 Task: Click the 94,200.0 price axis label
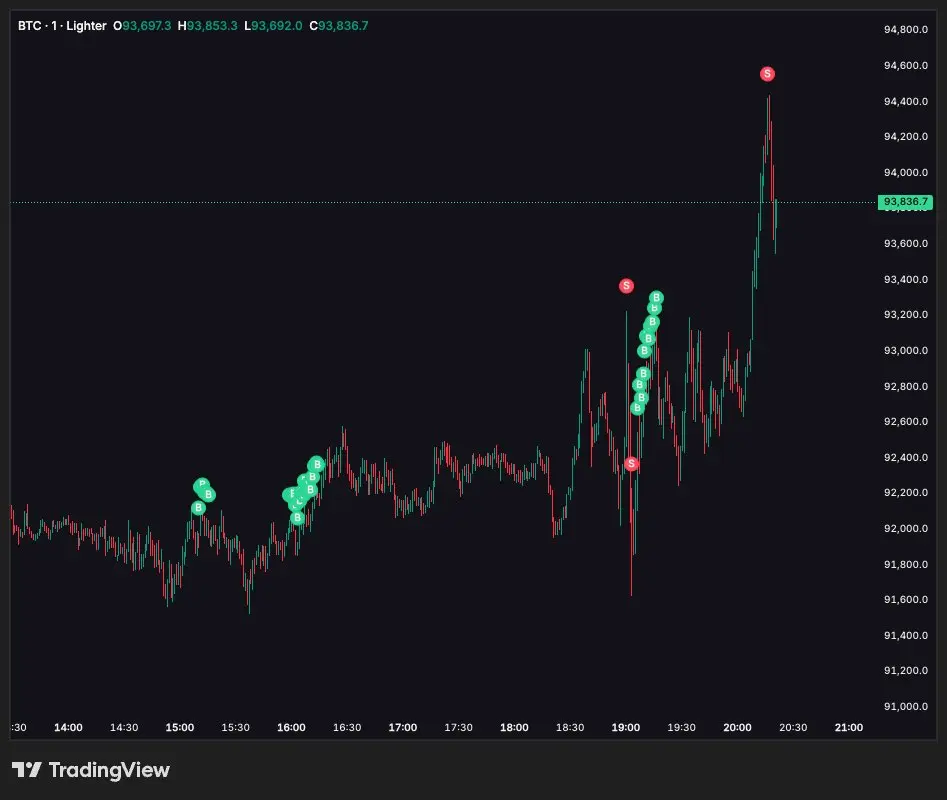point(905,136)
